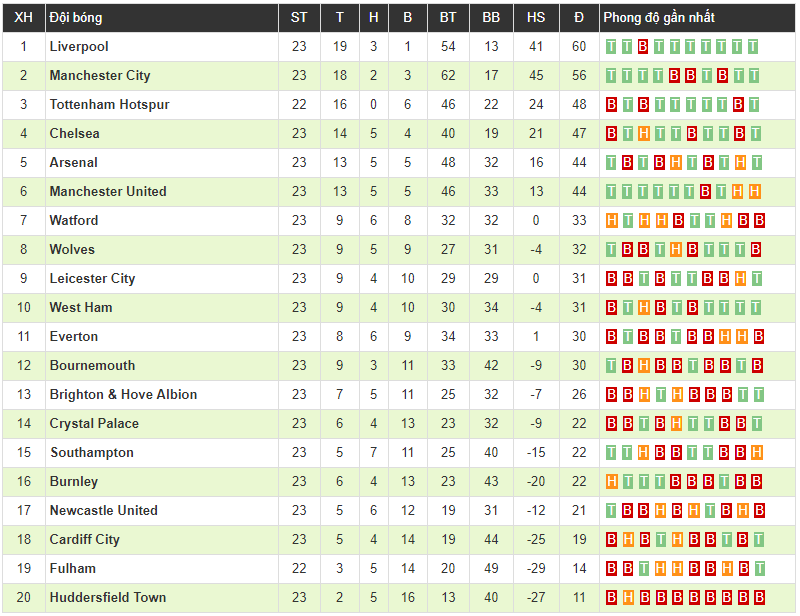
Task: Click Huddersfield Town's orange H badge
Action: [628, 598]
